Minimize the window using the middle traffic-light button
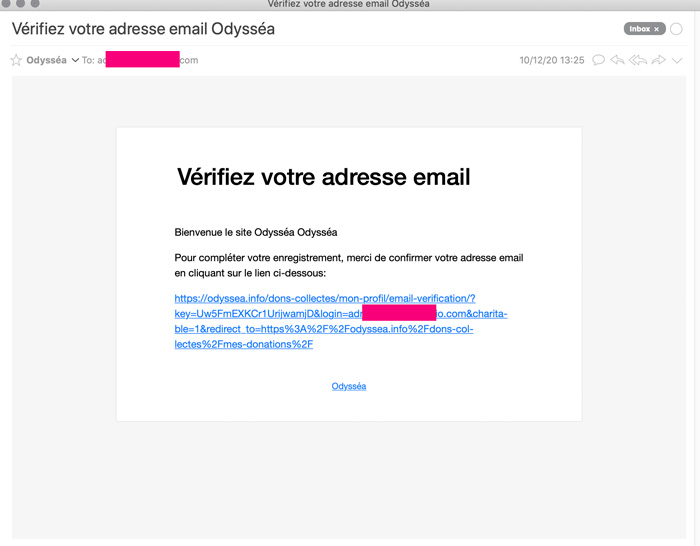The height and width of the screenshot is (546, 700). [x=21, y=3]
